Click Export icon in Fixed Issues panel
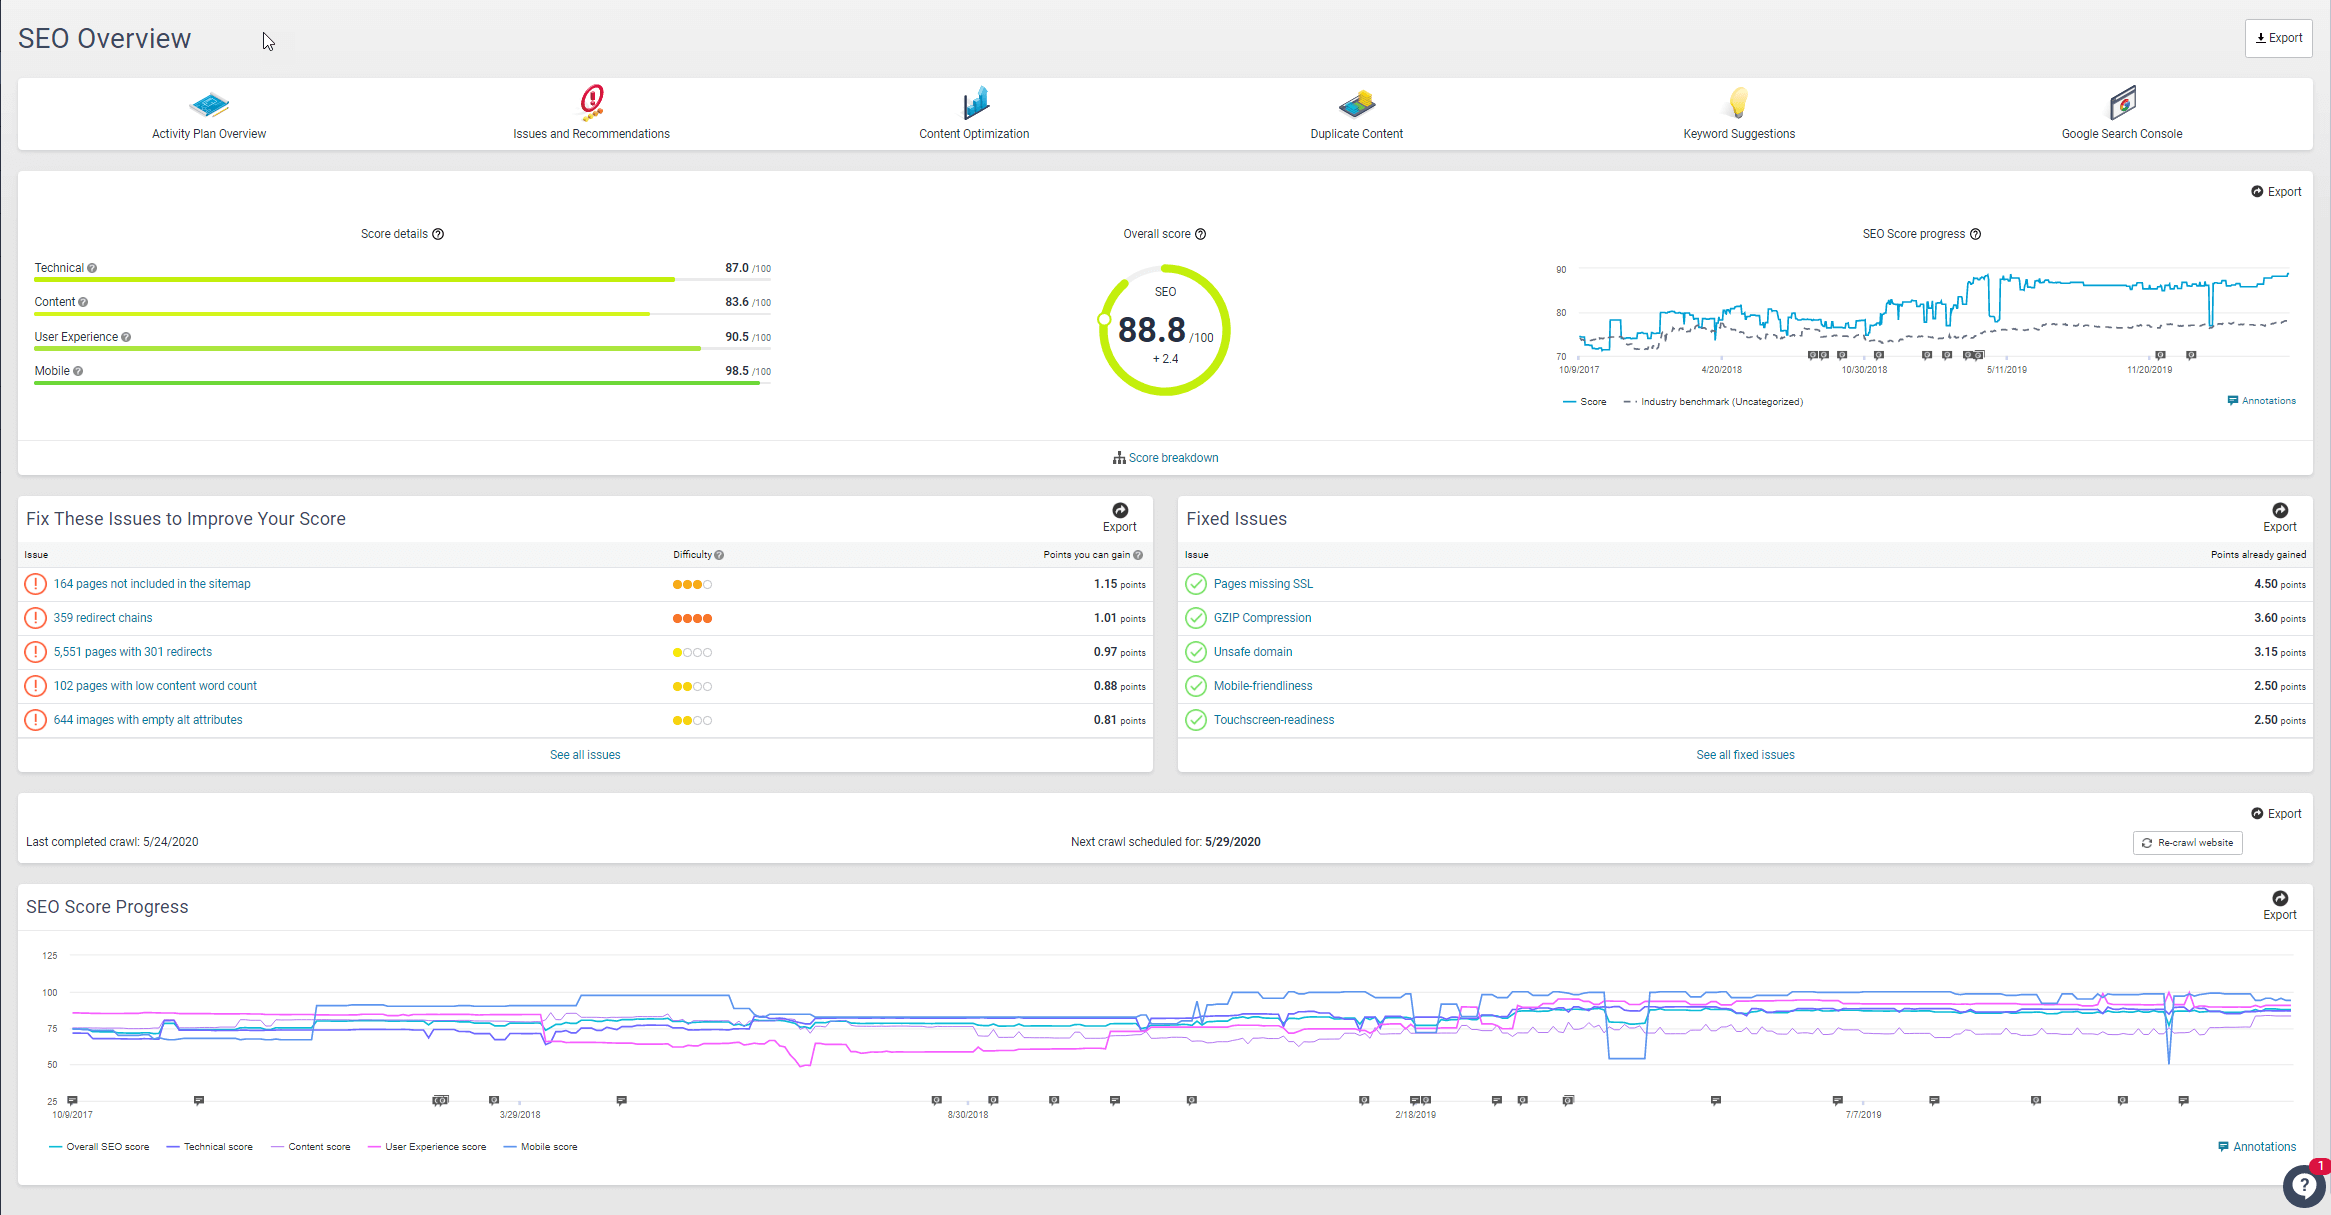Viewport: 2331px width, 1215px height. point(2279,511)
